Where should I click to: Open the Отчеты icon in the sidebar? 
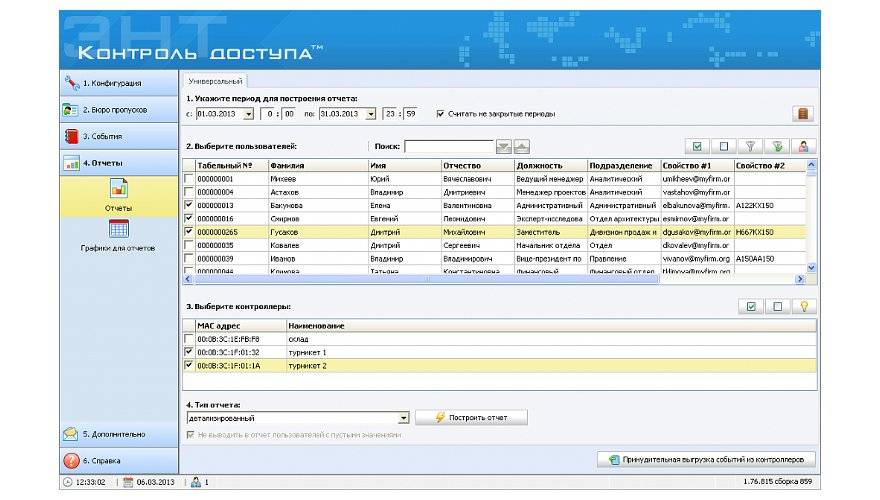[118, 187]
